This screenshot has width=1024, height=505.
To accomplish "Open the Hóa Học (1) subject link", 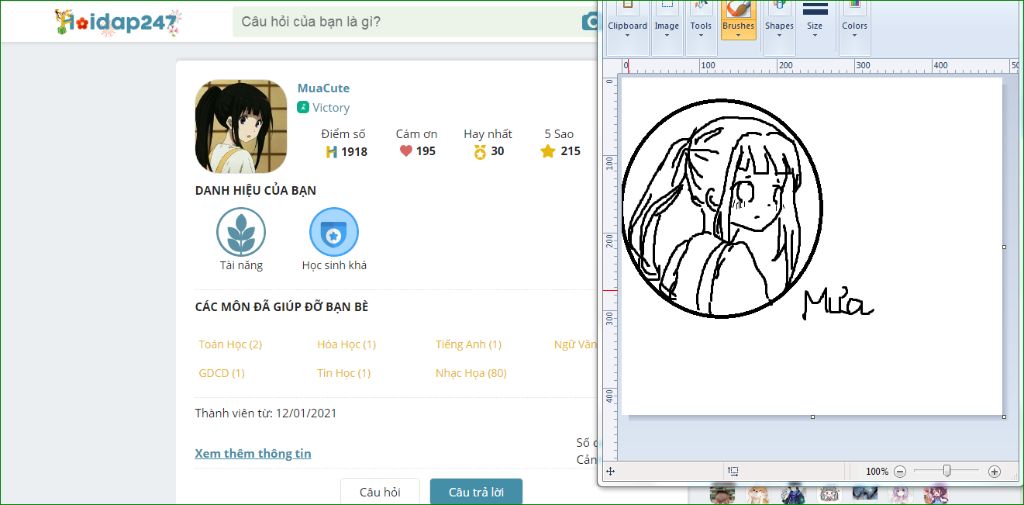I will pos(347,344).
